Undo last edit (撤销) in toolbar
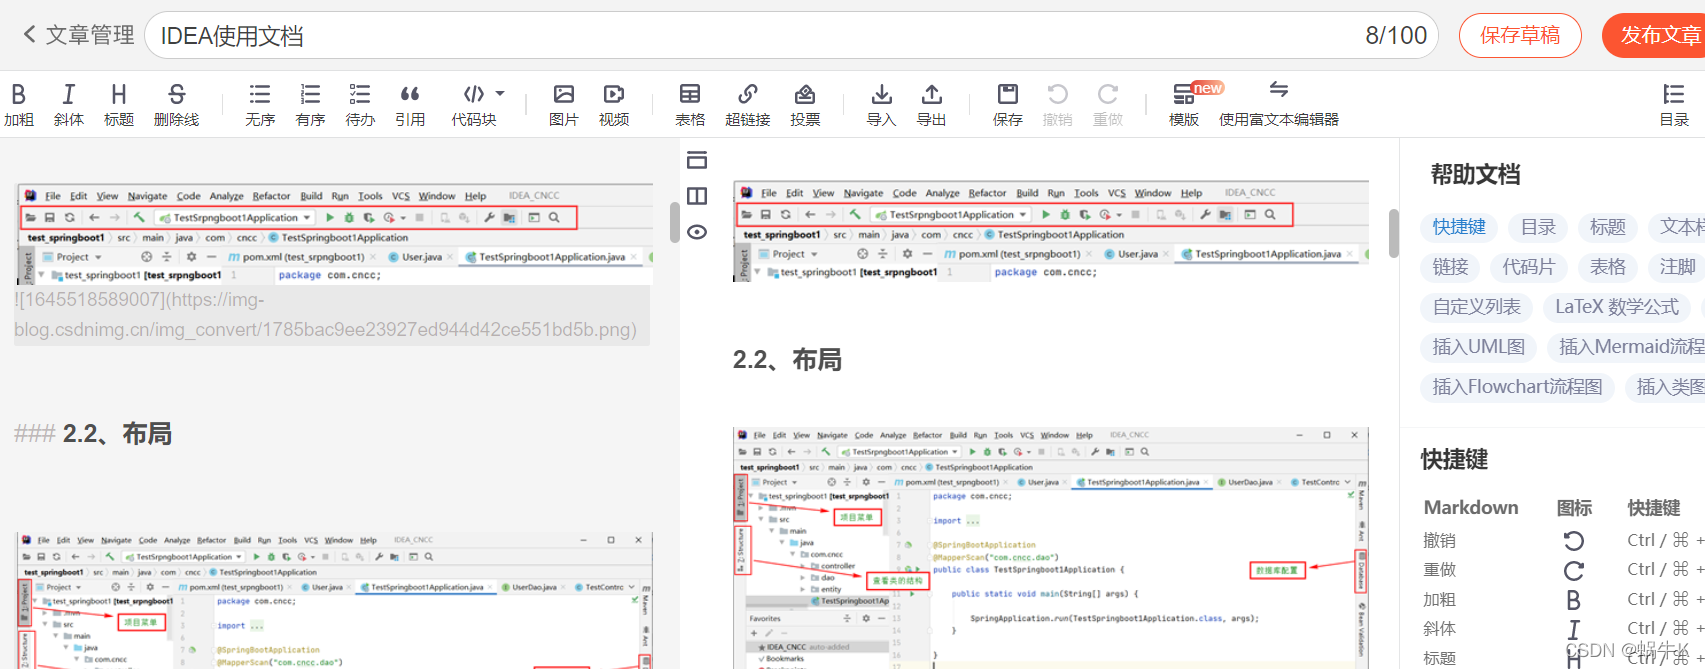Viewport: 1705px width, 669px height. click(1057, 105)
